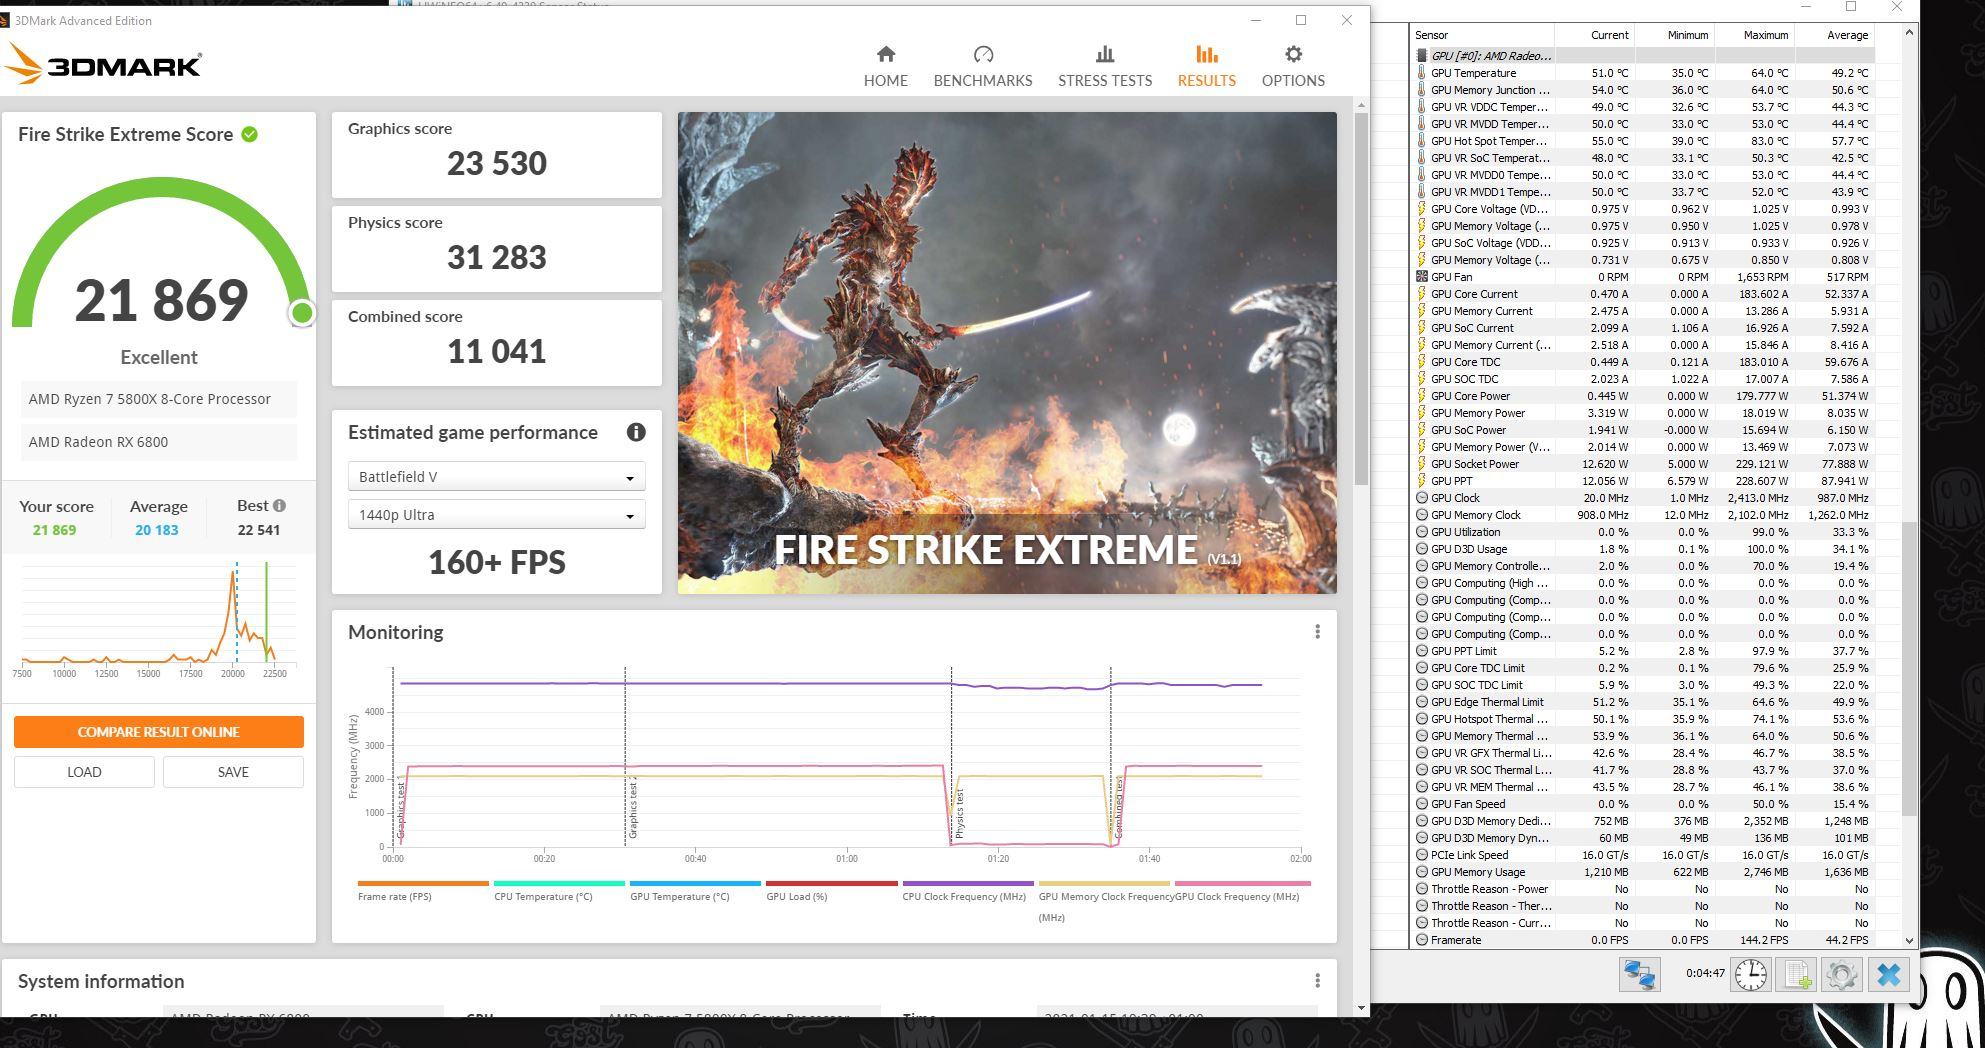Image resolution: width=1985 pixels, height=1048 pixels.
Task: Select the Throttle Reason - Power row
Action: (1644, 889)
